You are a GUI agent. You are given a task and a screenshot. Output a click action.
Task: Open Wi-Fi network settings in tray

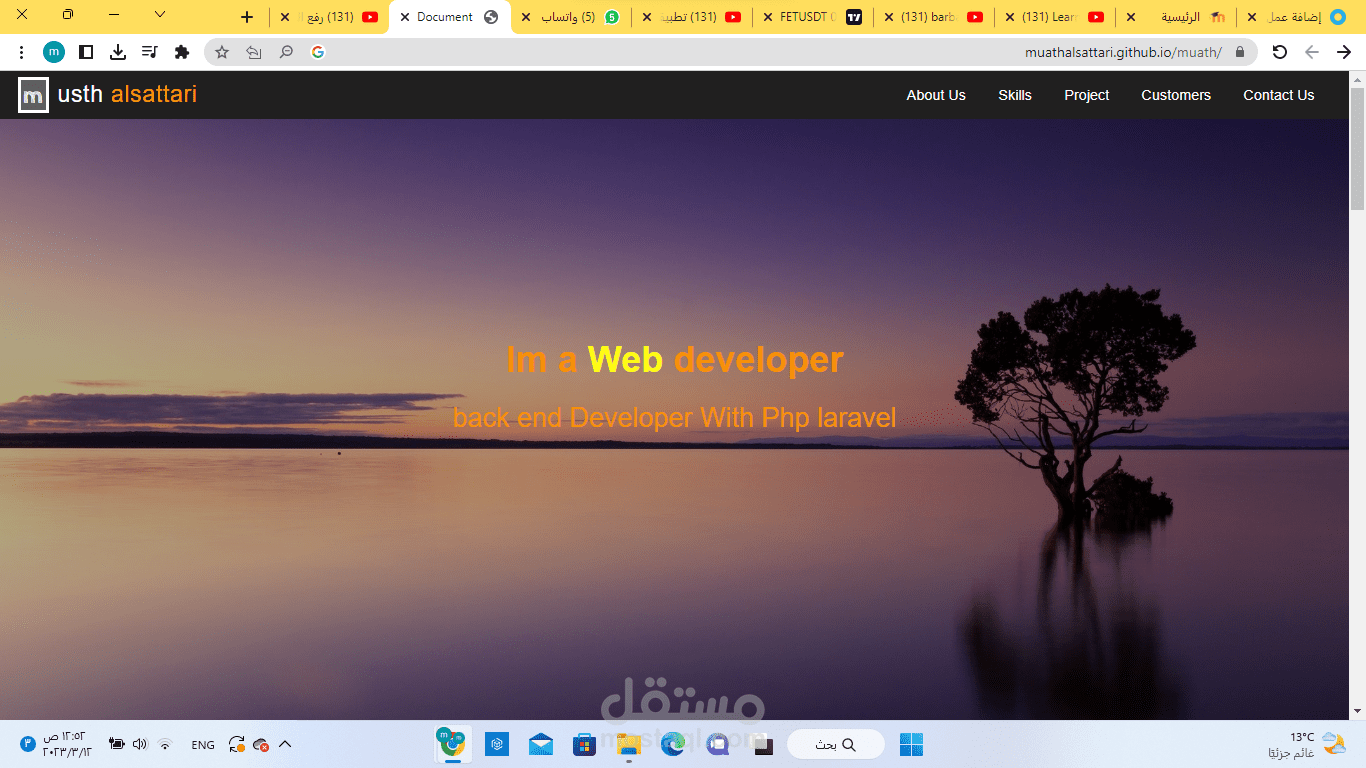point(166,744)
